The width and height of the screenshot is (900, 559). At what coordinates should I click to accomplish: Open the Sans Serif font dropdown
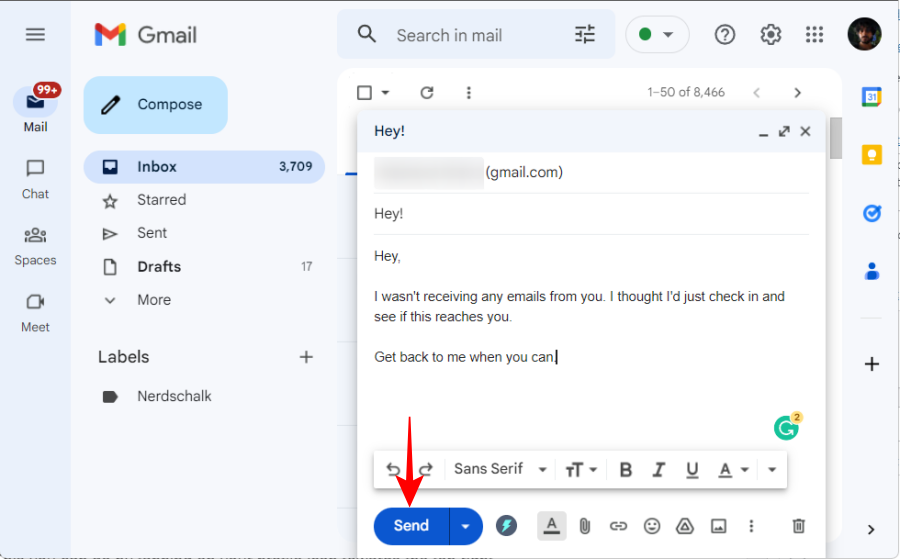pyautogui.click(x=500, y=469)
